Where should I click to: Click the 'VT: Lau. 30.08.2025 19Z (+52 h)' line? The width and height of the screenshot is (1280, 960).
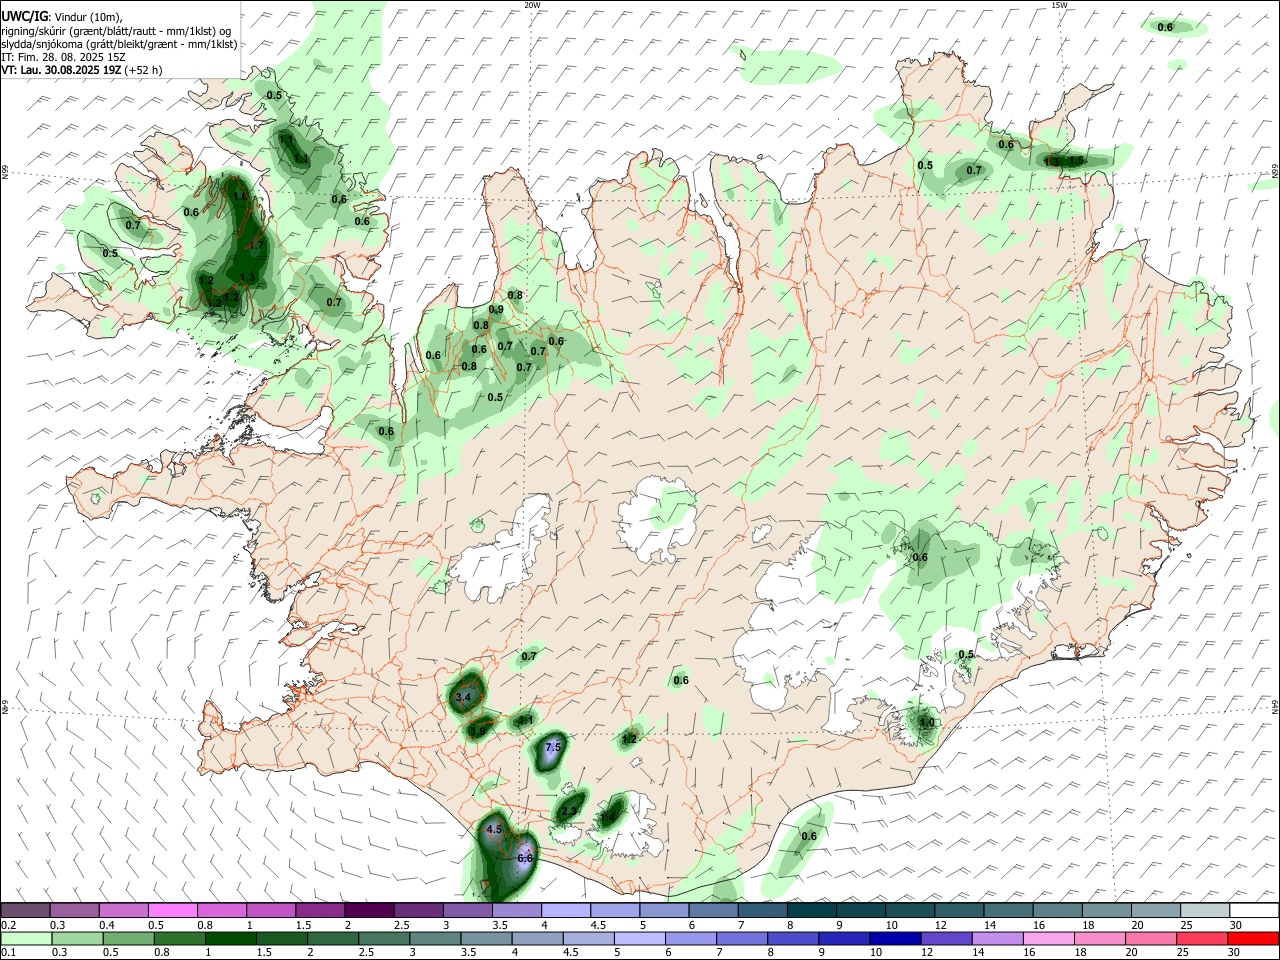point(82,70)
